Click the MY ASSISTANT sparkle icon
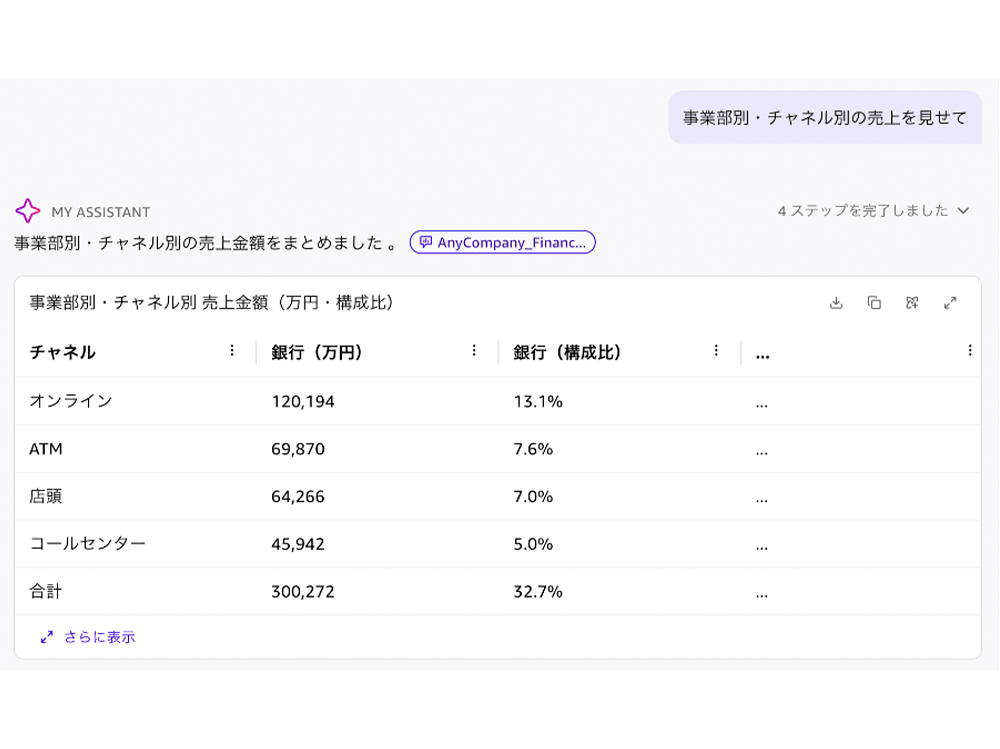The height and width of the screenshot is (749, 1000). [27, 211]
